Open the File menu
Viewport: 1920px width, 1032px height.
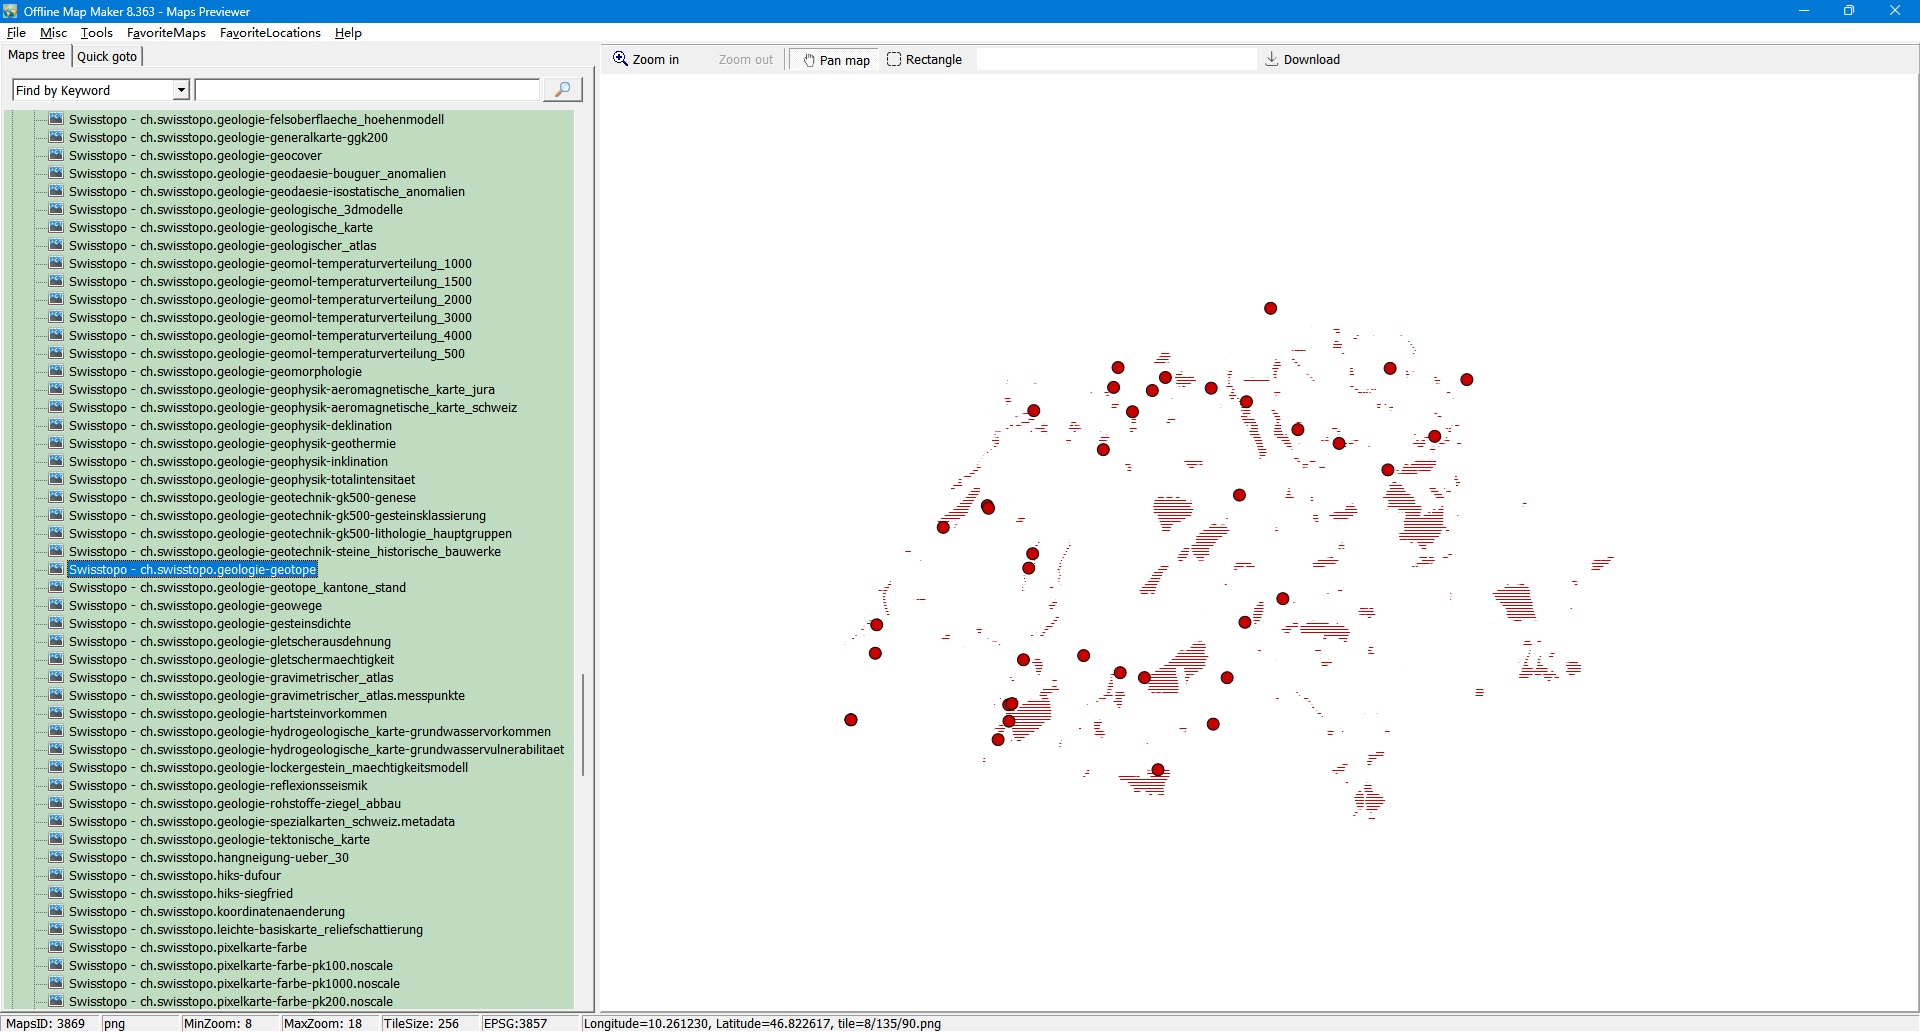(x=16, y=33)
